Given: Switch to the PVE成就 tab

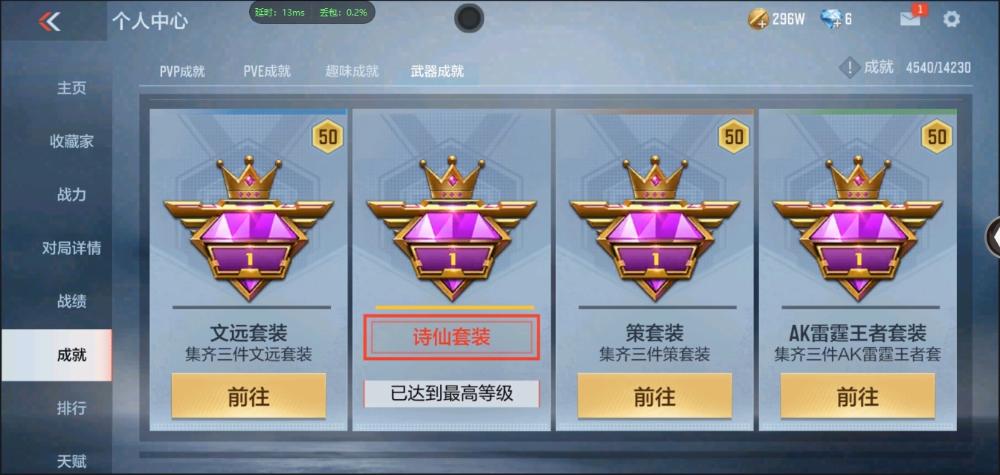Looking at the screenshot, I should coord(267,71).
